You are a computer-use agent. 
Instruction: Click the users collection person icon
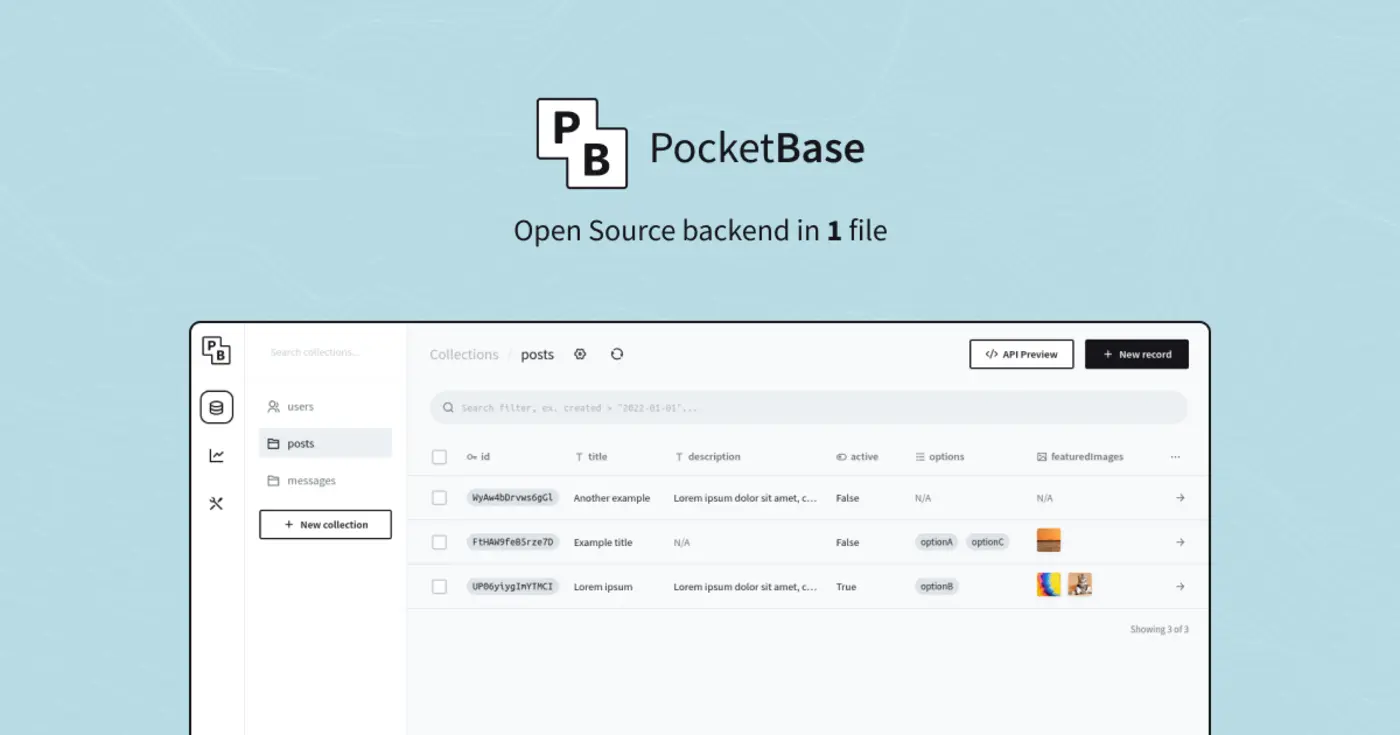pyautogui.click(x=273, y=406)
